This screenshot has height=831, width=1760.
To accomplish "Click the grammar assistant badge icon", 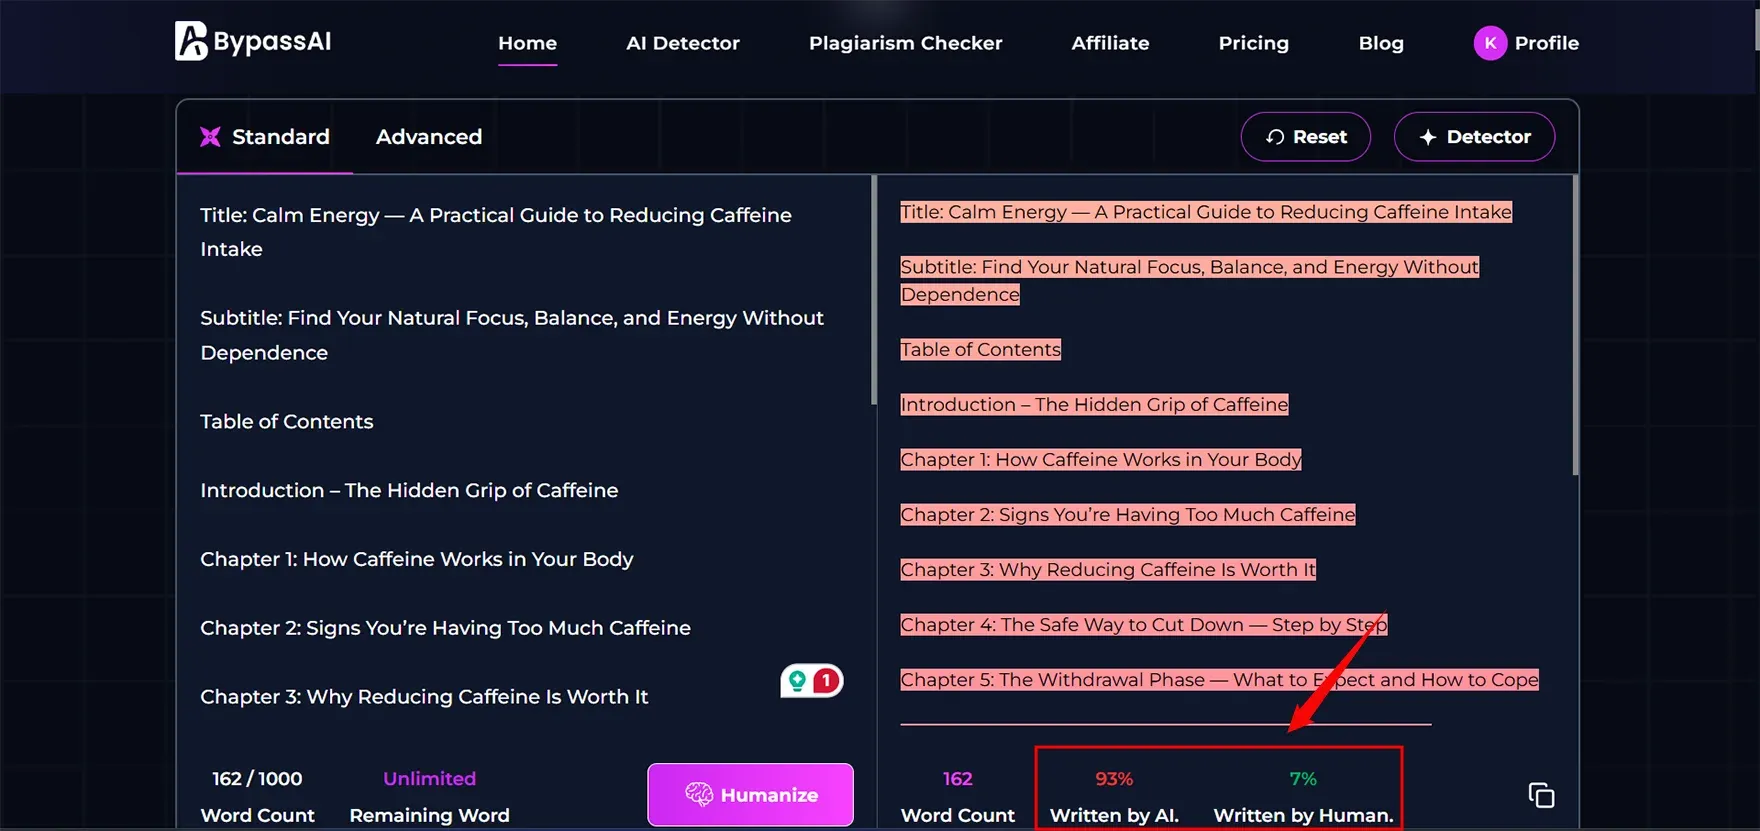I will click(x=811, y=681).
